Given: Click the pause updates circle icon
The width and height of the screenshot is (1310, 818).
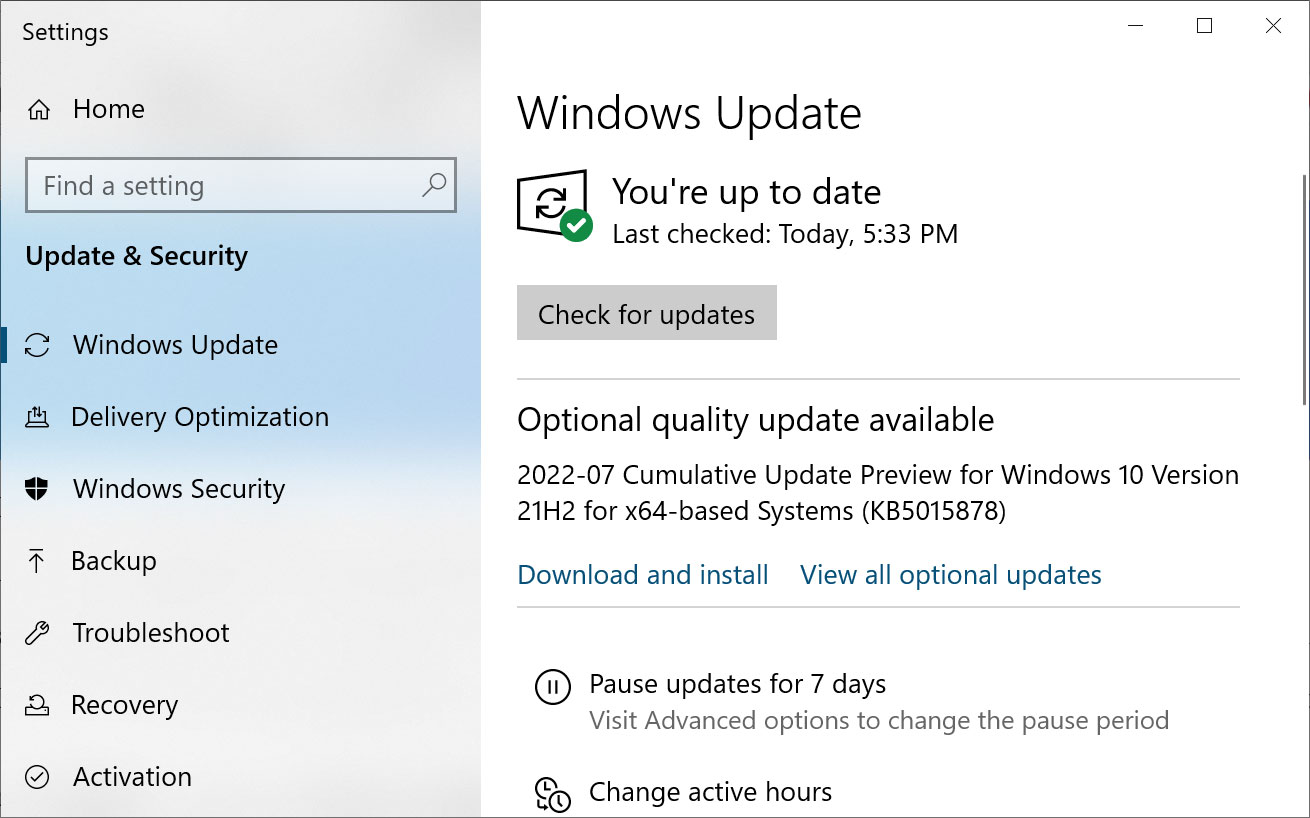Looking at the screenshot, I should click(552, 687).
